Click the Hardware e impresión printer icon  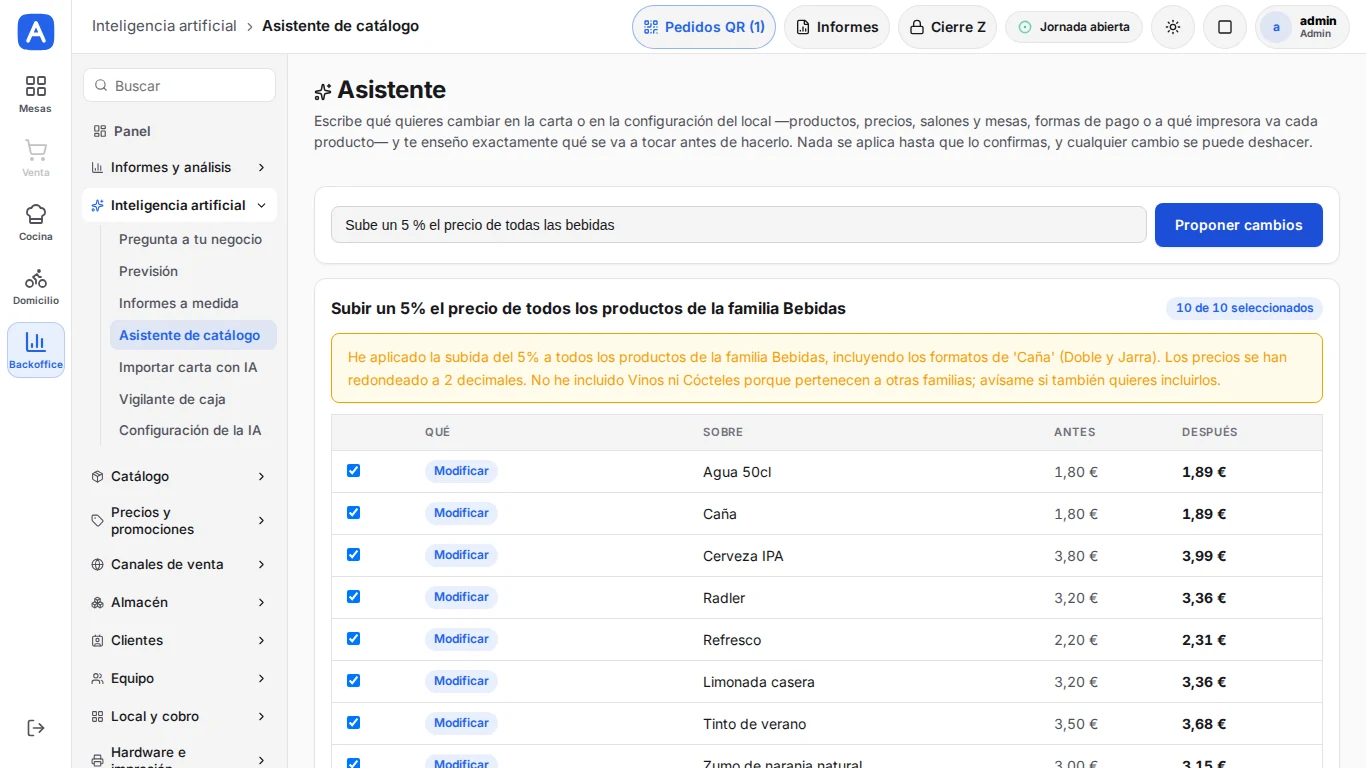coord(98,760)
